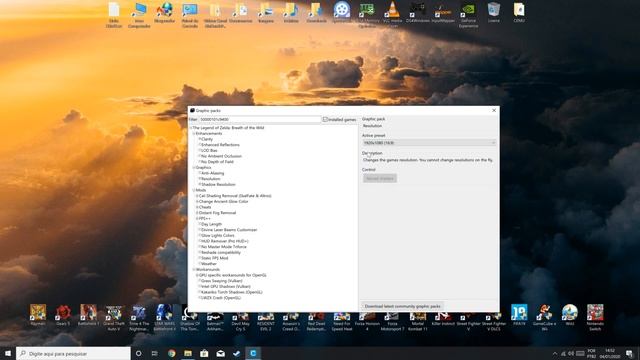Toggle the No Ambient Occlusion checkbox

(200, 156)
